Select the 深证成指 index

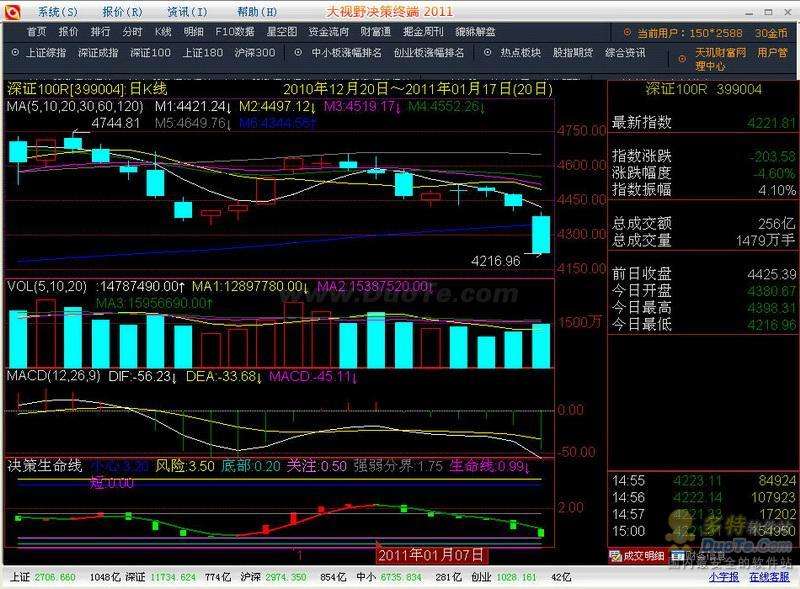pyautogui.click(x=98, y=53)
